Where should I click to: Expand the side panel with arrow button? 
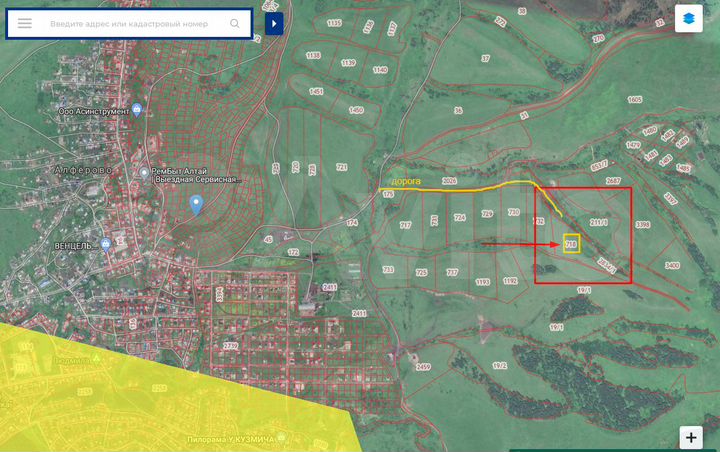274,23
